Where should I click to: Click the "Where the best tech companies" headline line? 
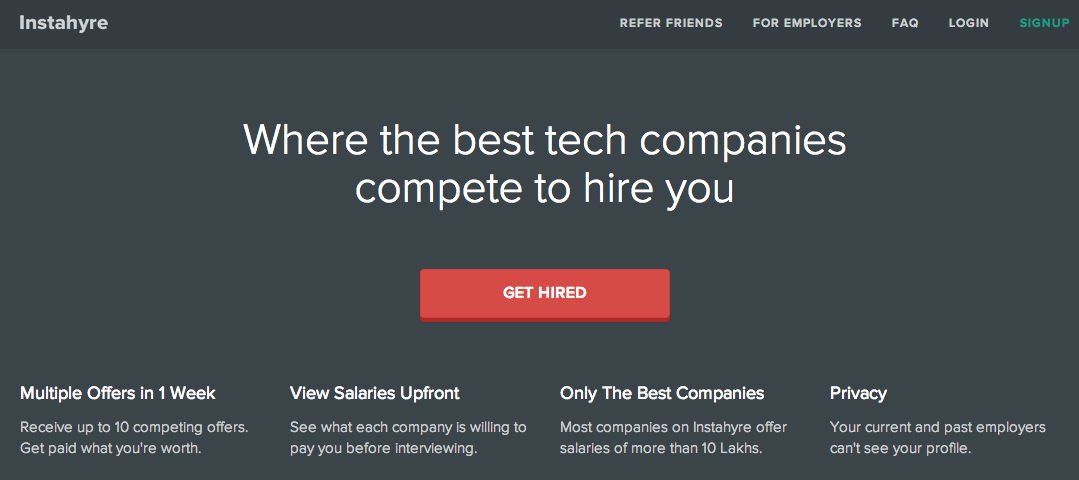point(545,140)
